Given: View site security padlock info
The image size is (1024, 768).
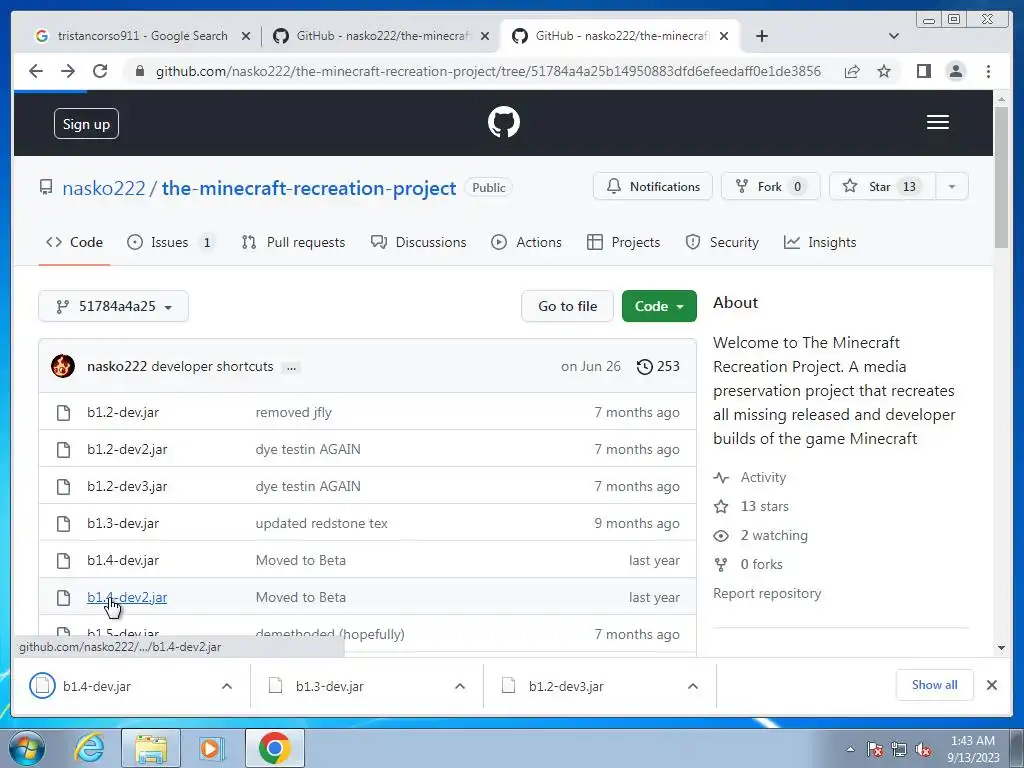Looking at the screenshot, I should coord(139,71).
